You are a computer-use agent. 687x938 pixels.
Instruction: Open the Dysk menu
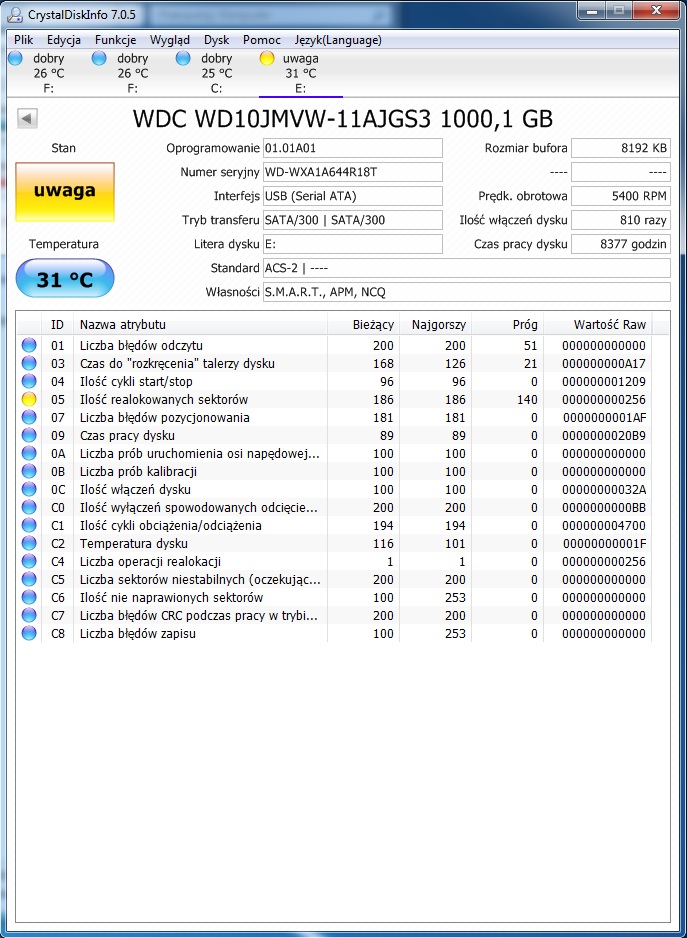tap(217, 40)
